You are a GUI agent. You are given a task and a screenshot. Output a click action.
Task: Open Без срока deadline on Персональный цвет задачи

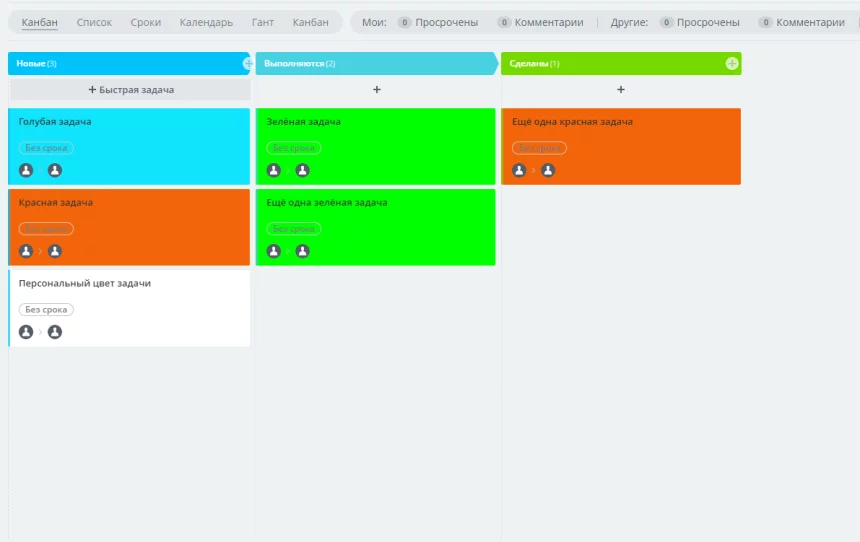pyautogui.click(x=46, y=309)
